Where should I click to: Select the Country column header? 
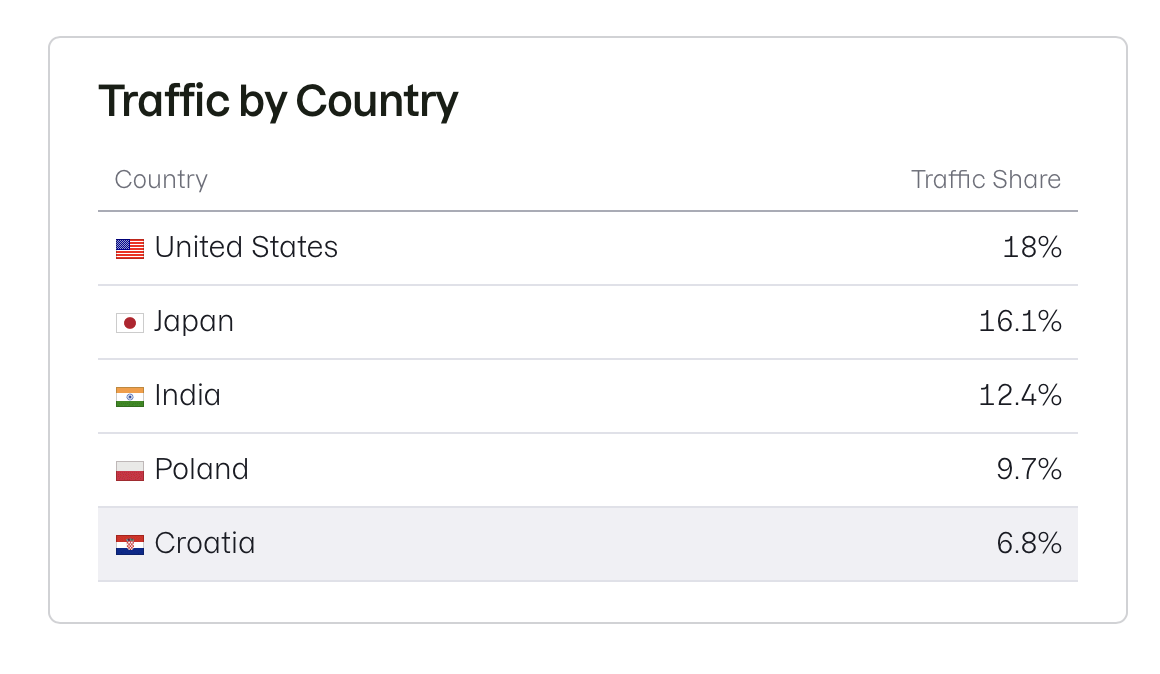(161, 180)
